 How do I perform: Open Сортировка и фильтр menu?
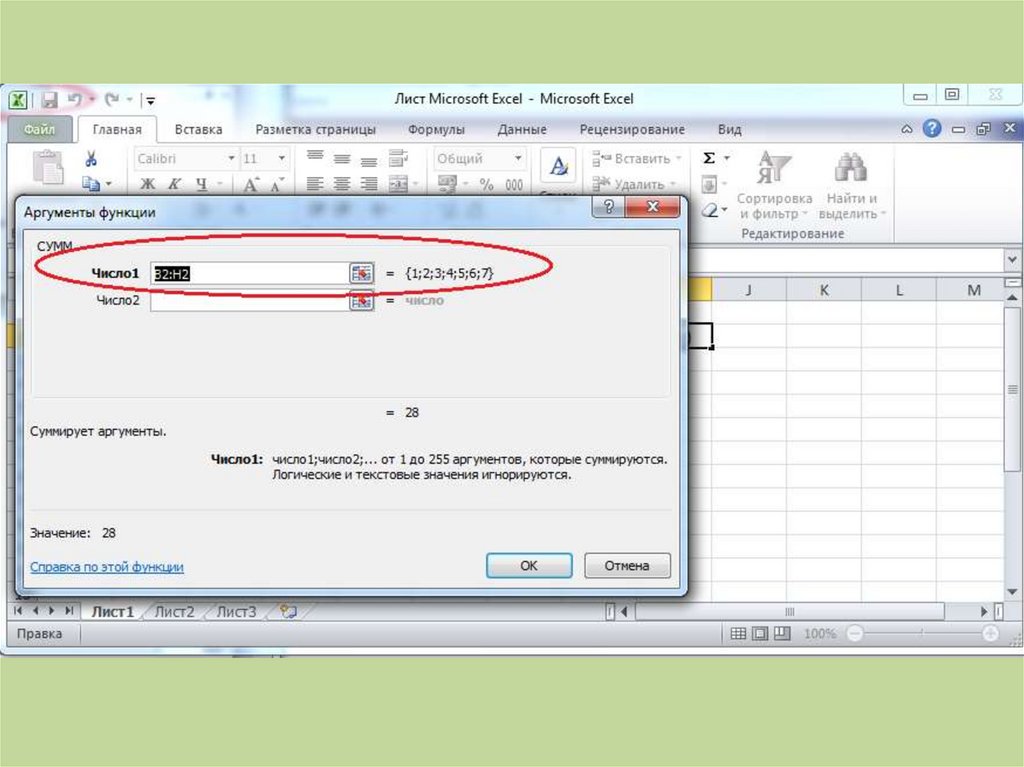coord(775,186)
